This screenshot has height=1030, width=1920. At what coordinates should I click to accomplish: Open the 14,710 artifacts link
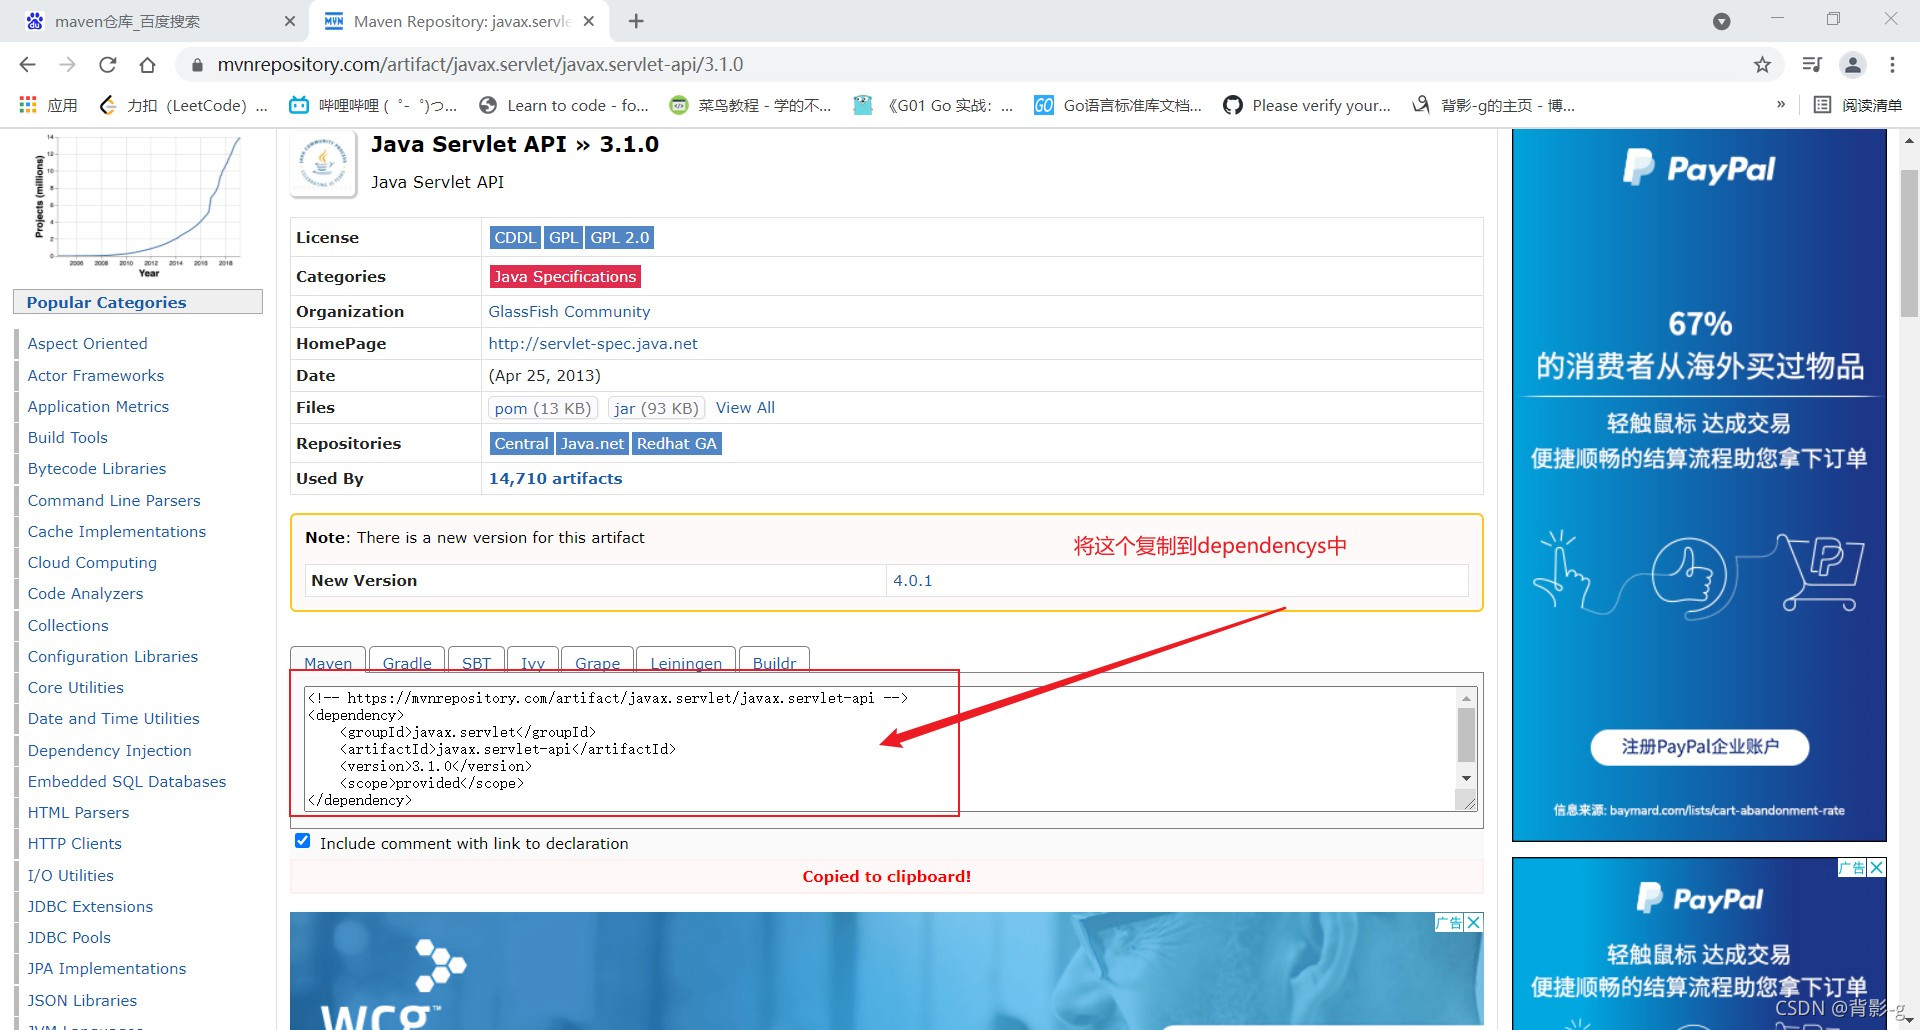[555, 479]
